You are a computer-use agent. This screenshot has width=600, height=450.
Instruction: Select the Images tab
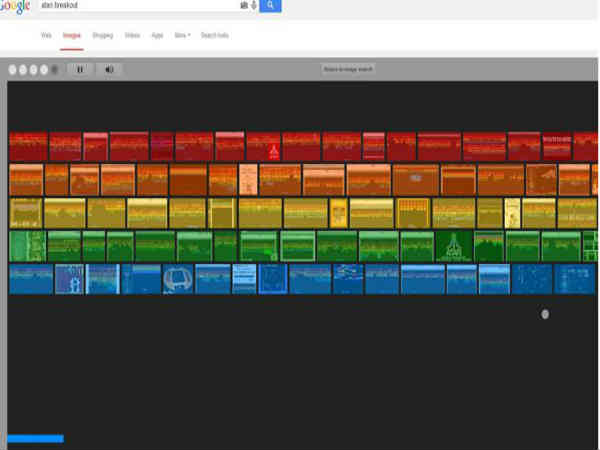(72, 35)
